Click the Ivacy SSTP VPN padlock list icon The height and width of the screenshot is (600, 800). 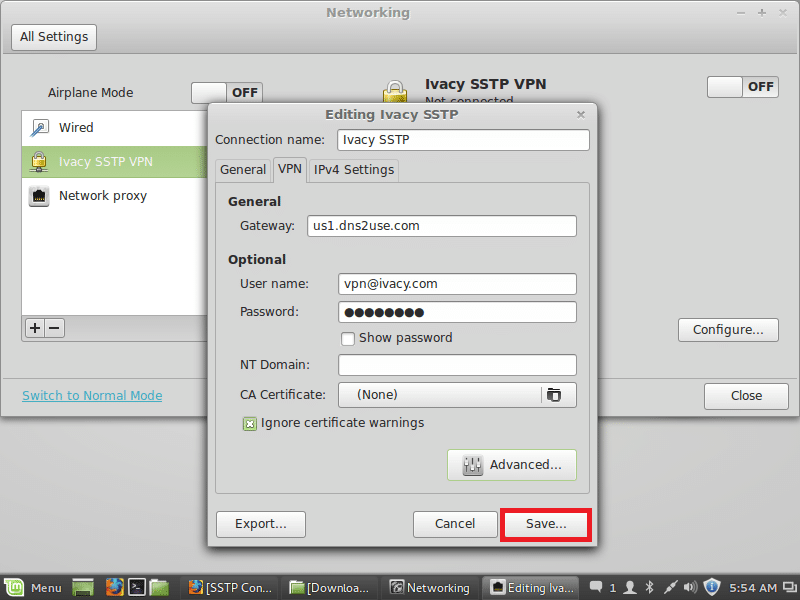[39, 162]
